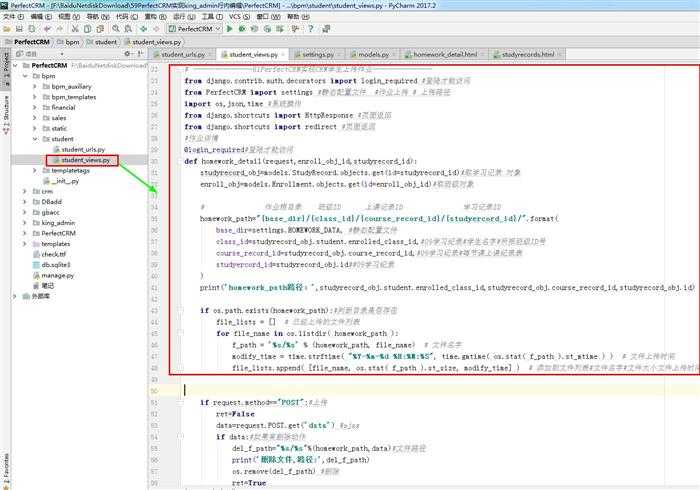Click the Cut scissors icon

[75, 29]
